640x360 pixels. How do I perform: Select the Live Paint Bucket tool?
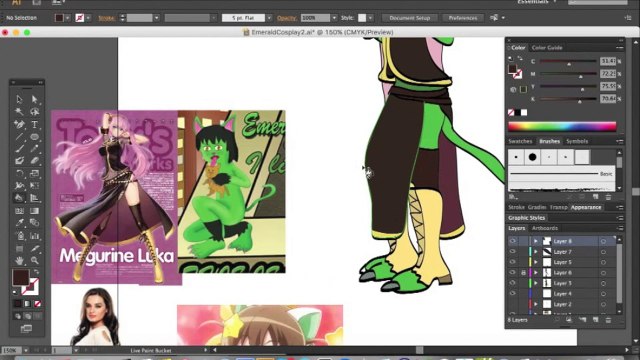pyautogui.click(x=19, y=198)
